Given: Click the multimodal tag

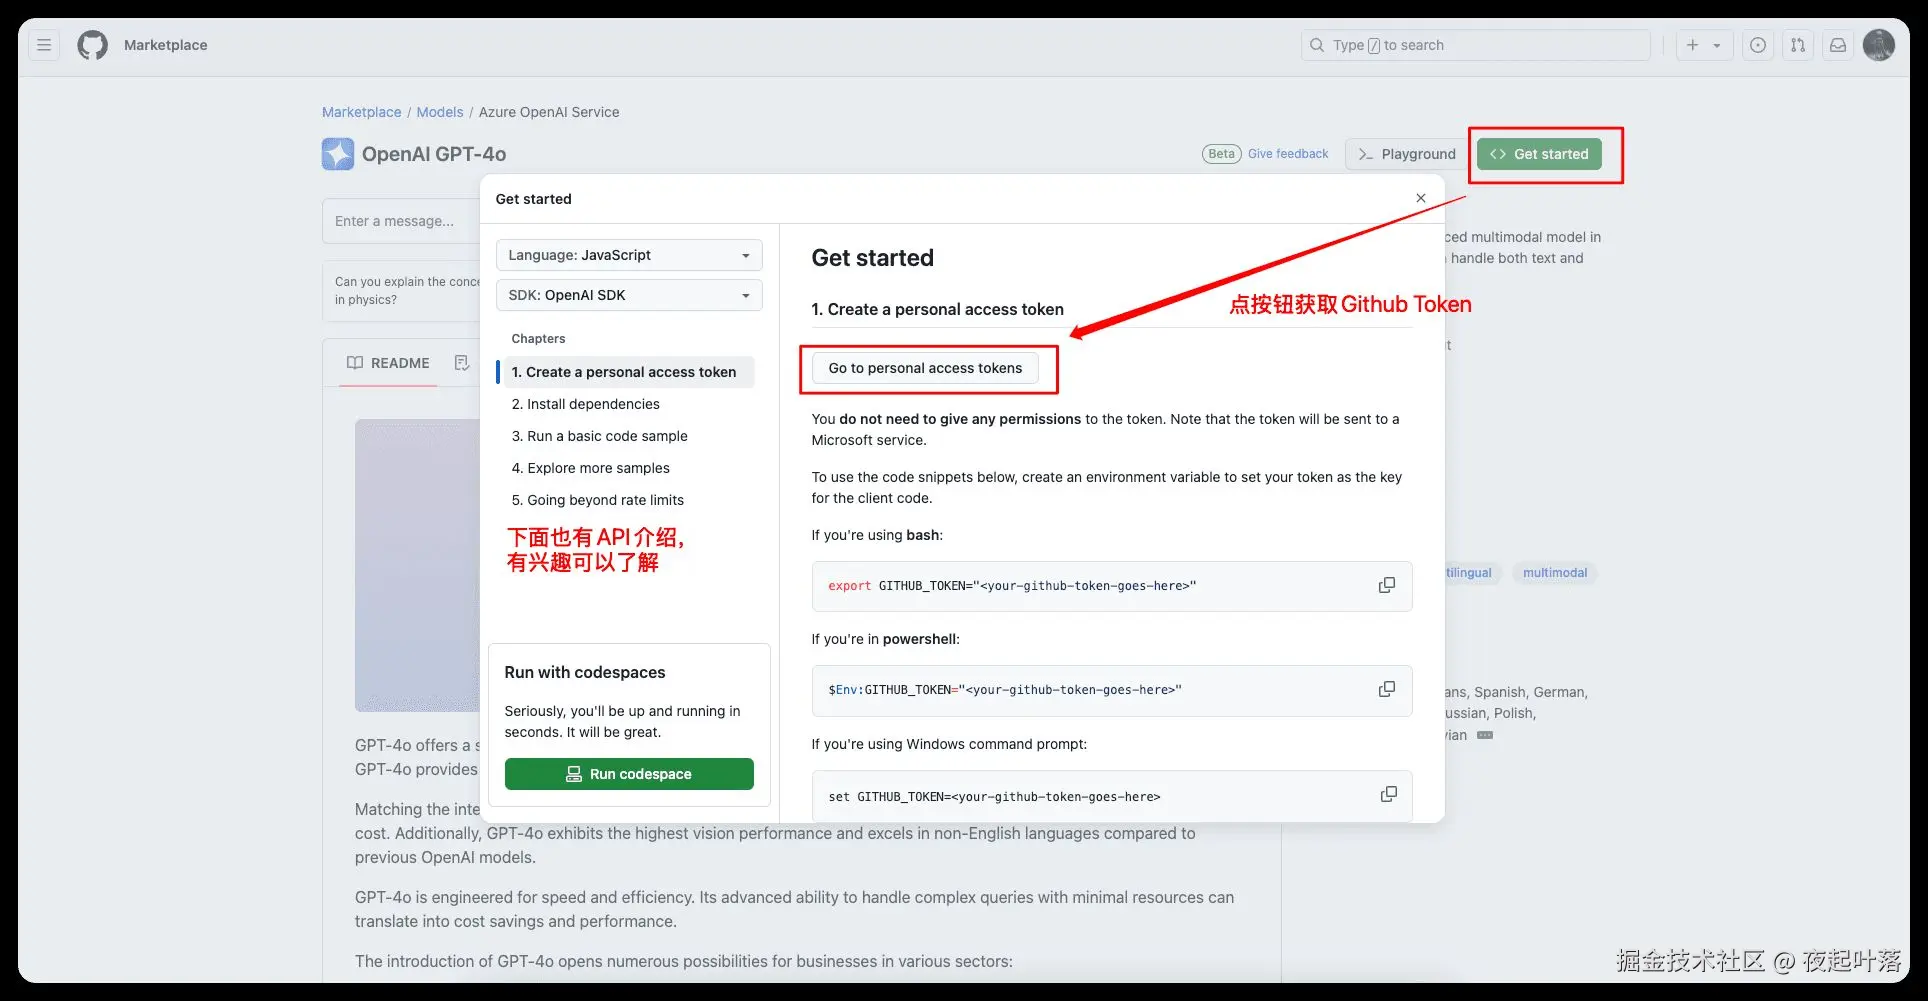Looking at the screenshot, I should tap(1555, 573).
